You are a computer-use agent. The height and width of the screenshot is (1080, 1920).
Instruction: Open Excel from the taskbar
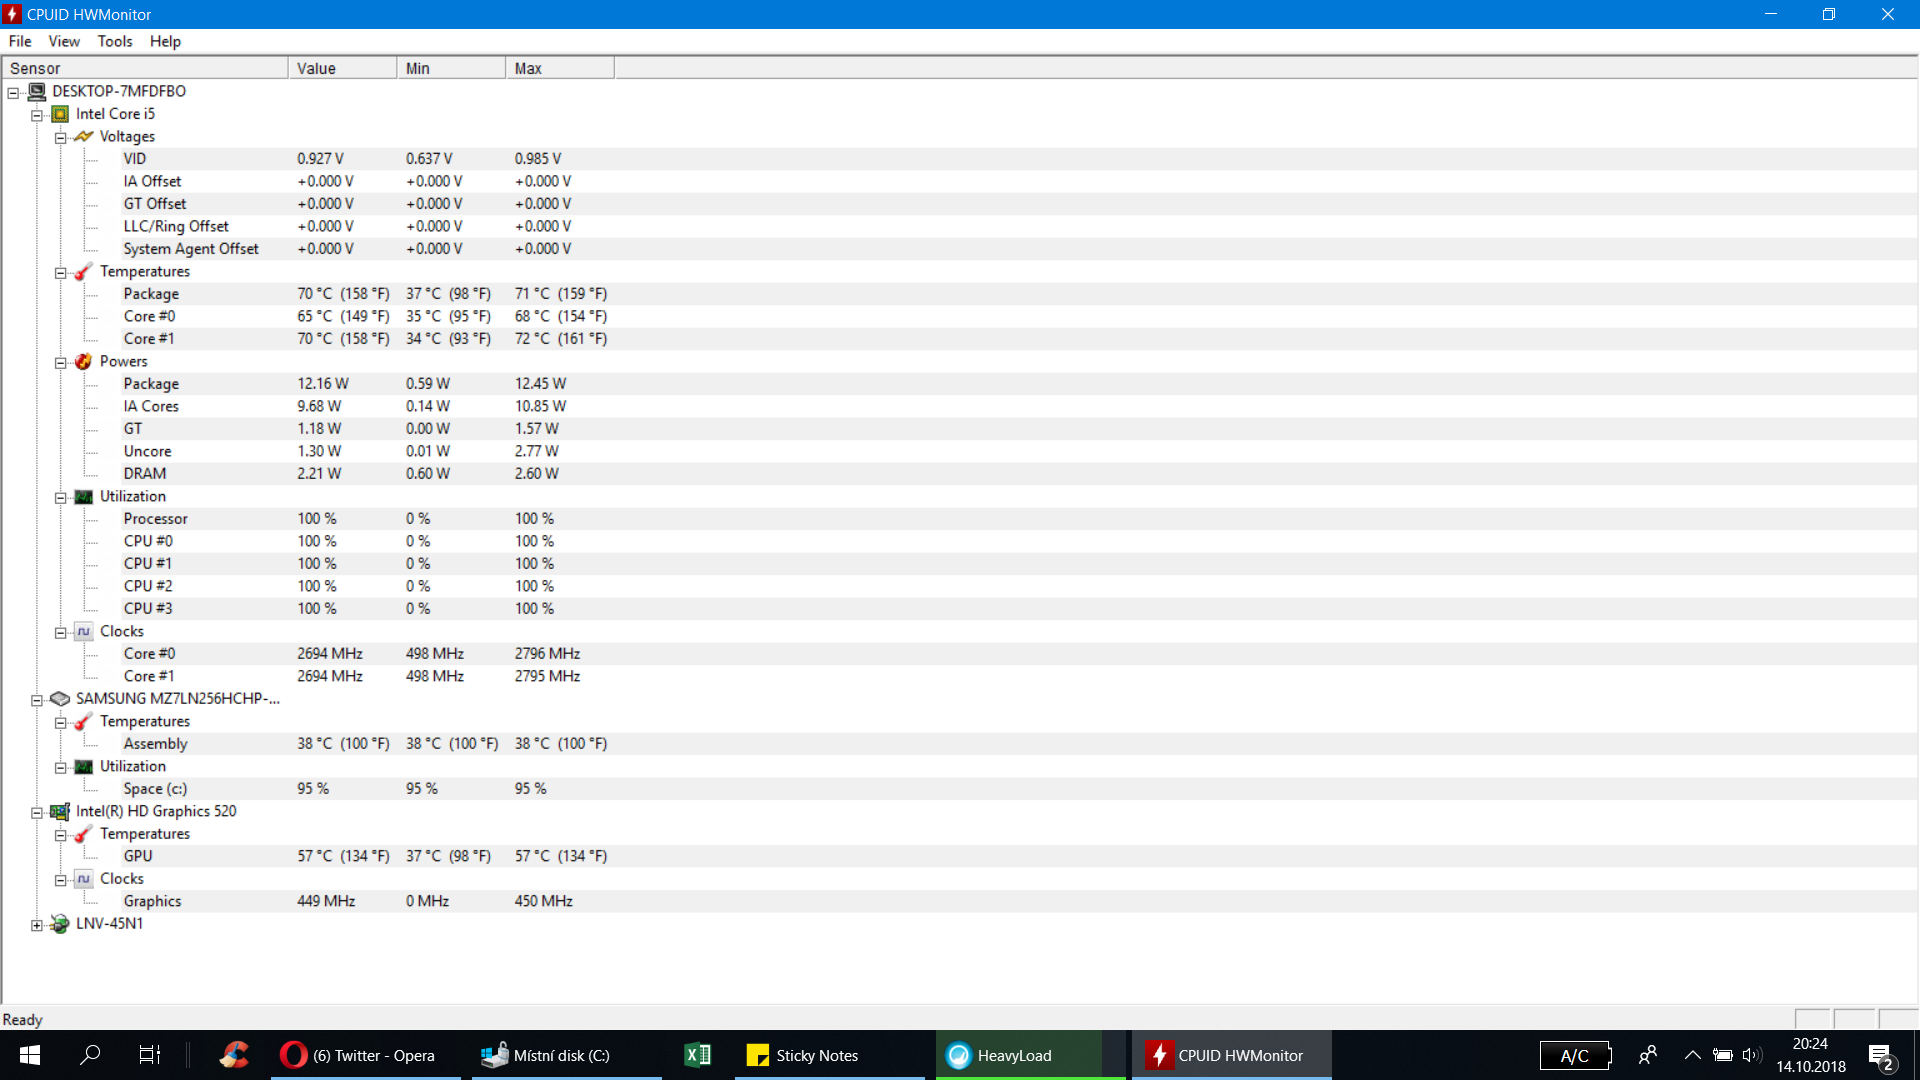(697, 1055)
